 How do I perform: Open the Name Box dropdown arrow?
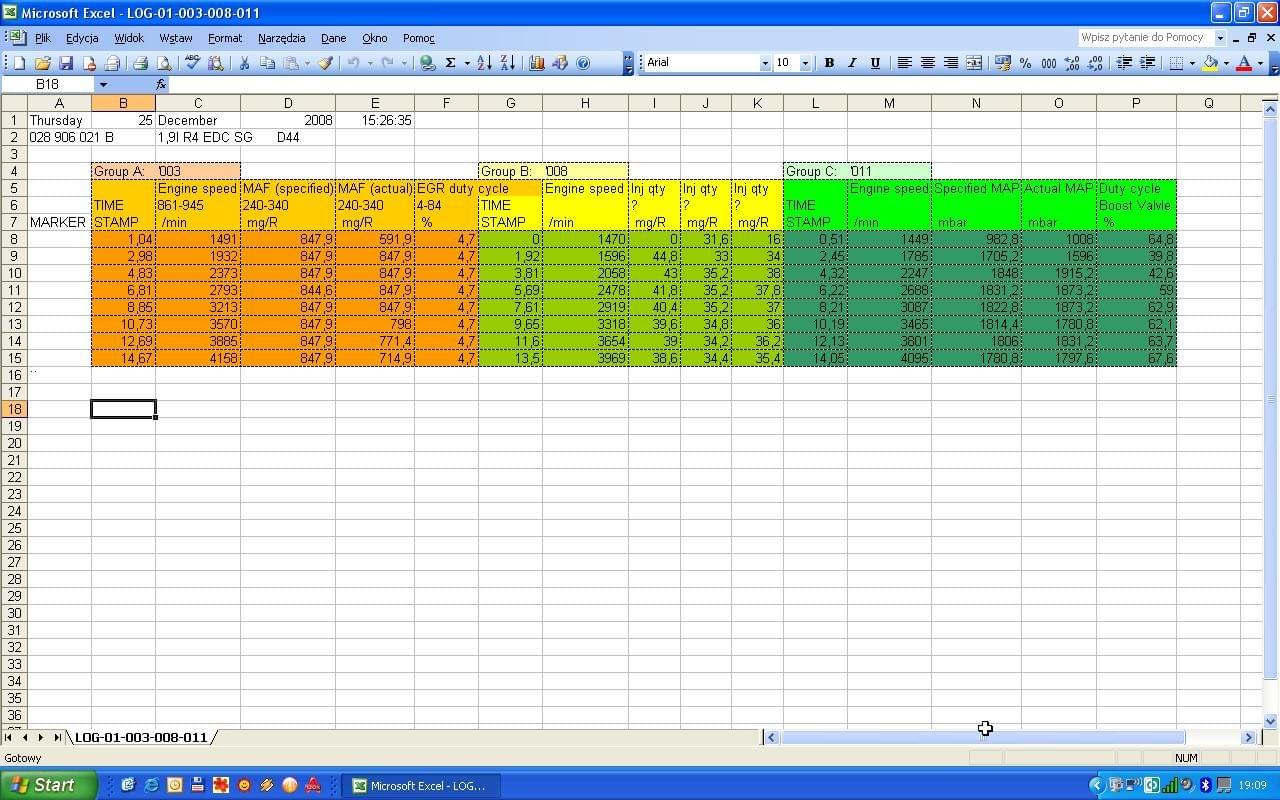[x=103, y=85]
